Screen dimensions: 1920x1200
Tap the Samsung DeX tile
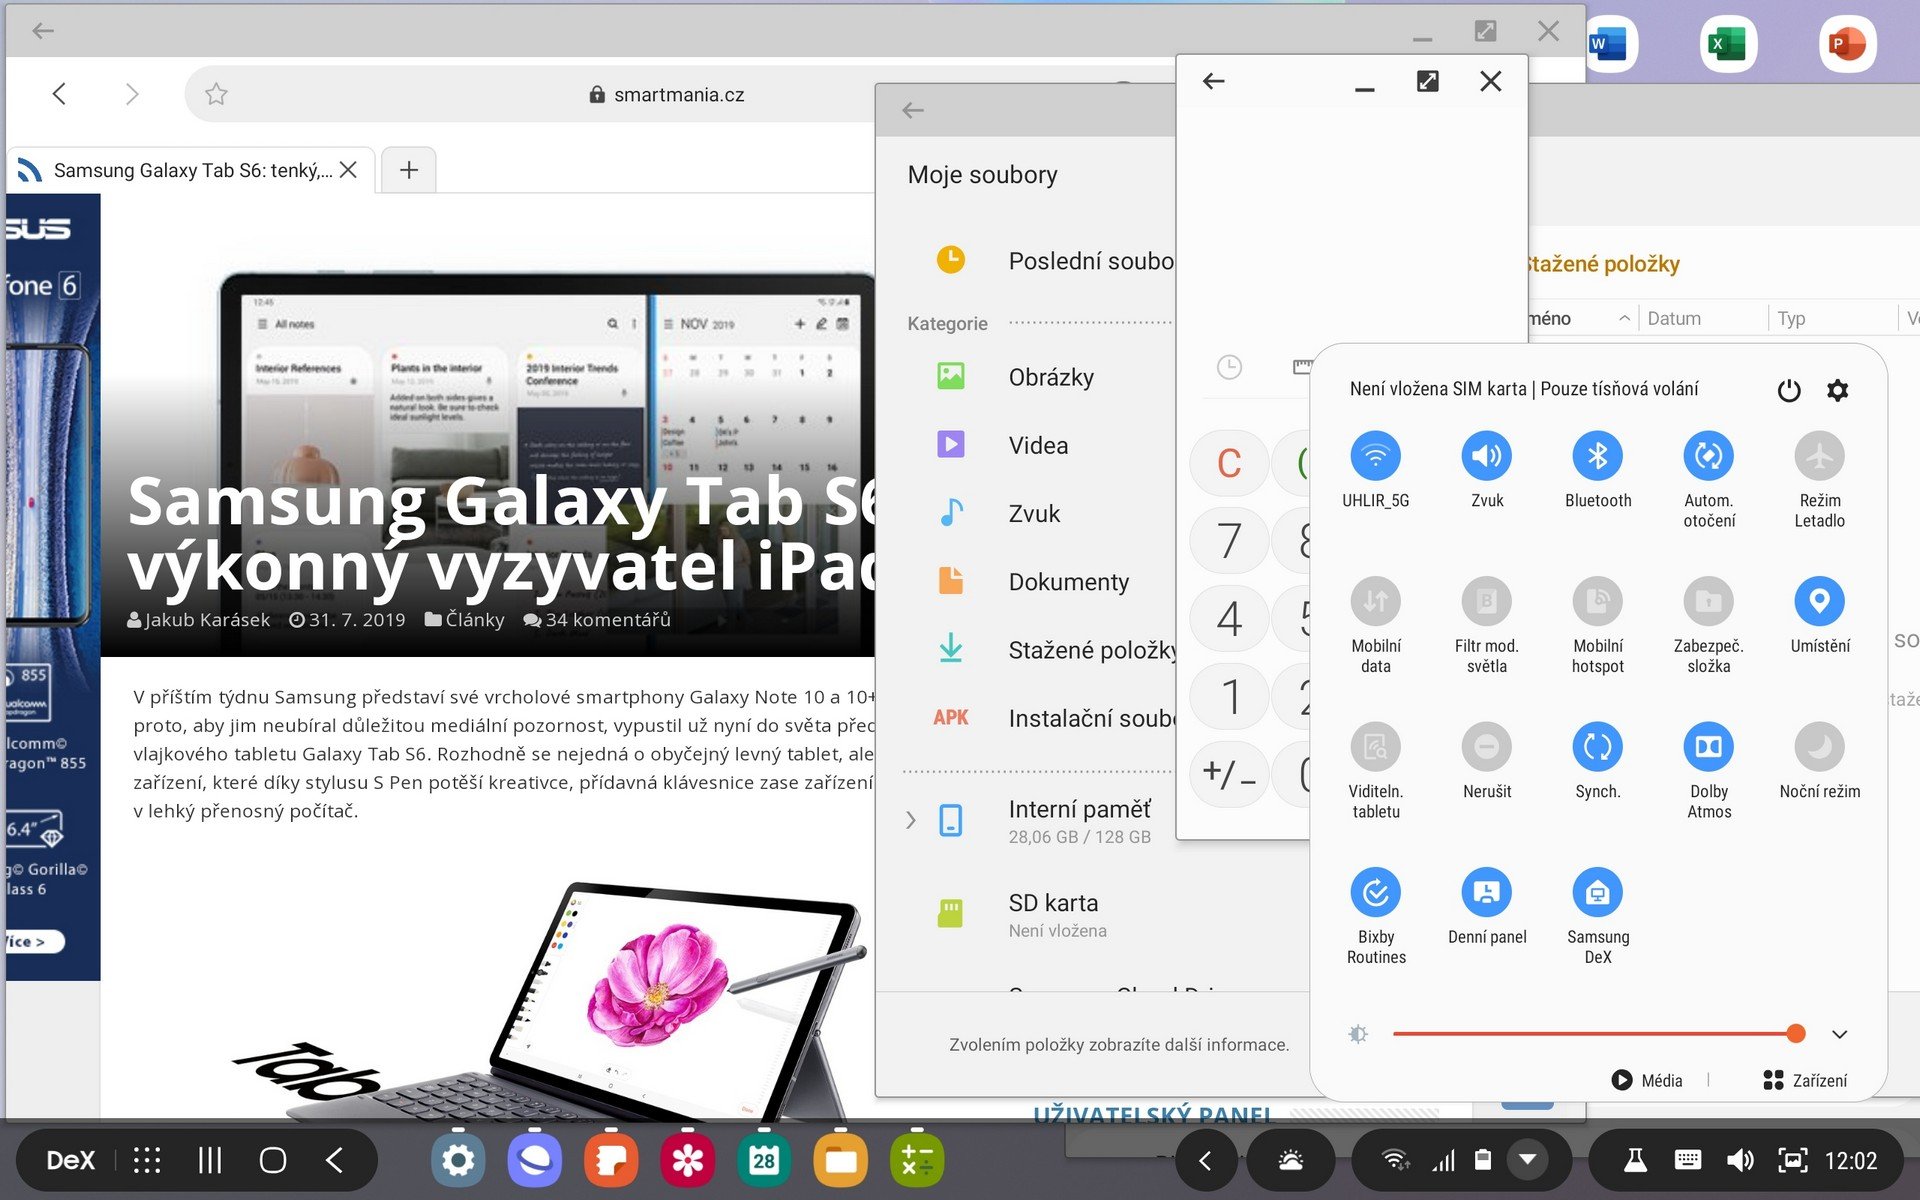click(1597, 892)
